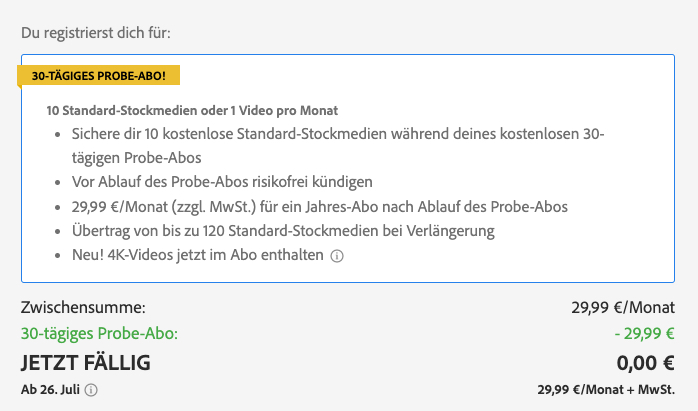This screenshot has height=411, width=698.
Task: Click the '29,99 €/Monat + MwSt.' renewal price
Action: pyautogui.click(x=605, y=390)
